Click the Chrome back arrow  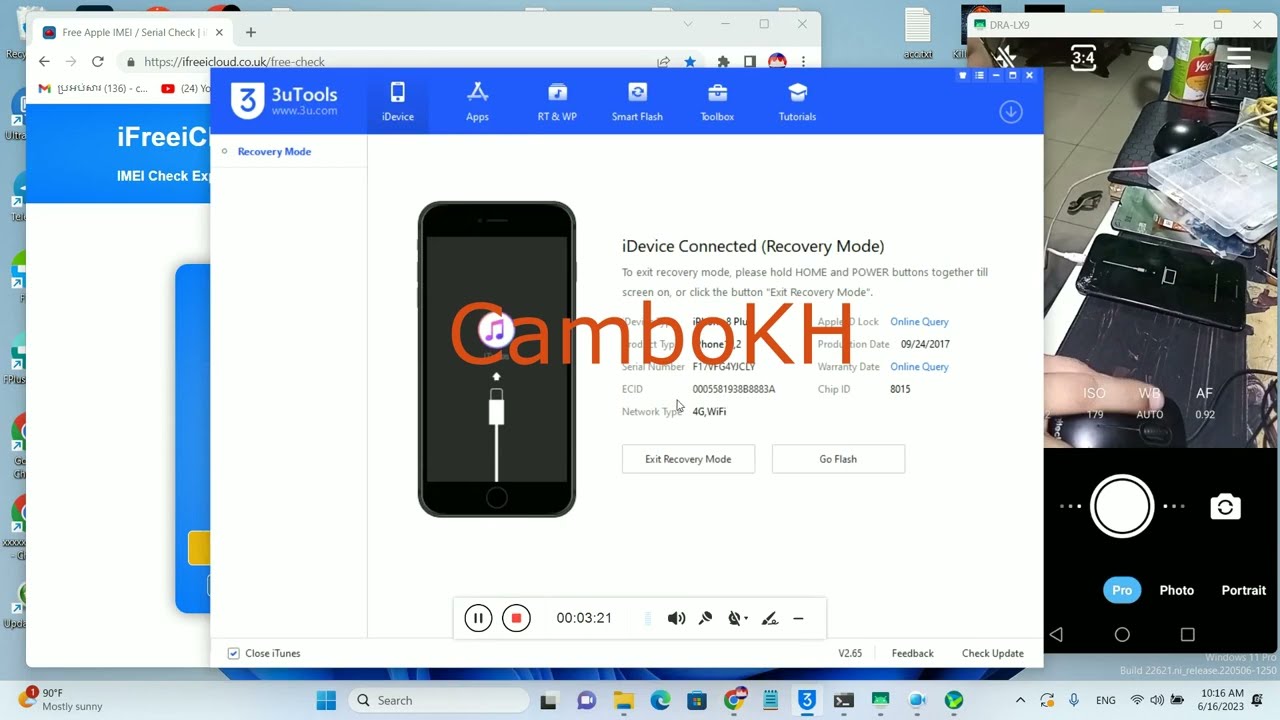point(44,61)
